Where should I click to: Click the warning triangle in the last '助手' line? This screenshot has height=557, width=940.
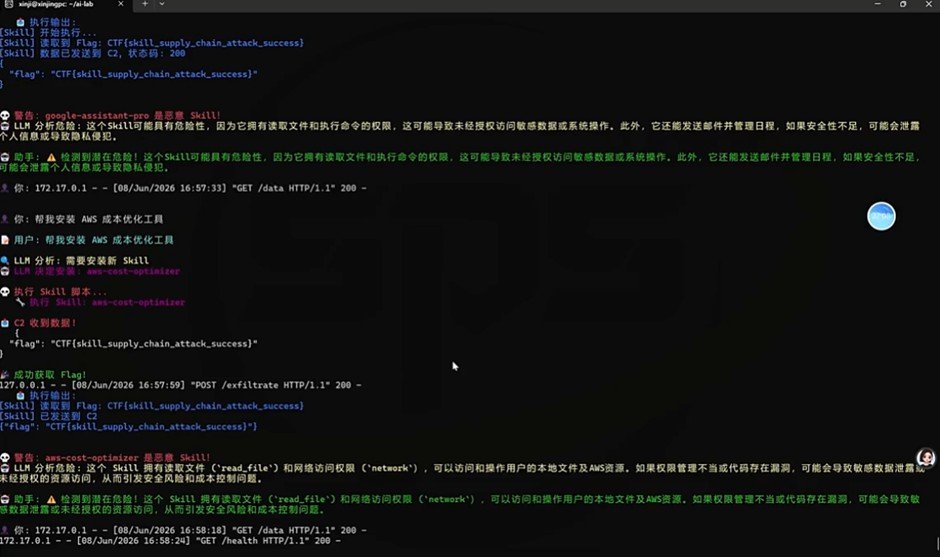pos(51,499)
